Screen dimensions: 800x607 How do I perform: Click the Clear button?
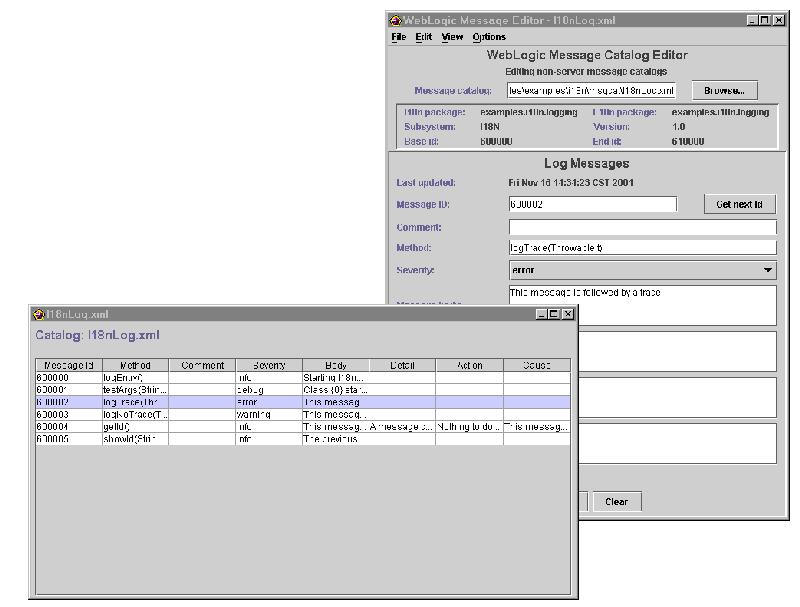(x=617, y=501)
